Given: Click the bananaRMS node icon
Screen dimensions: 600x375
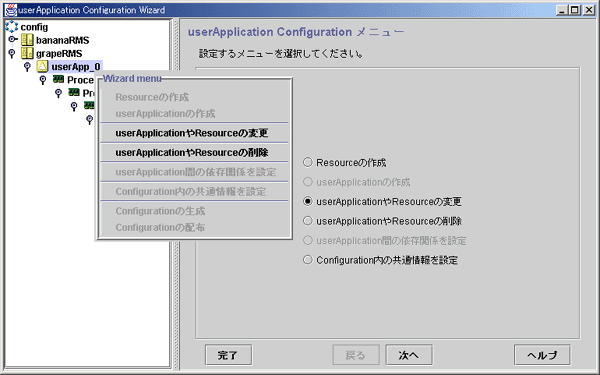Looking at the screenshot, I should [27, 40].
